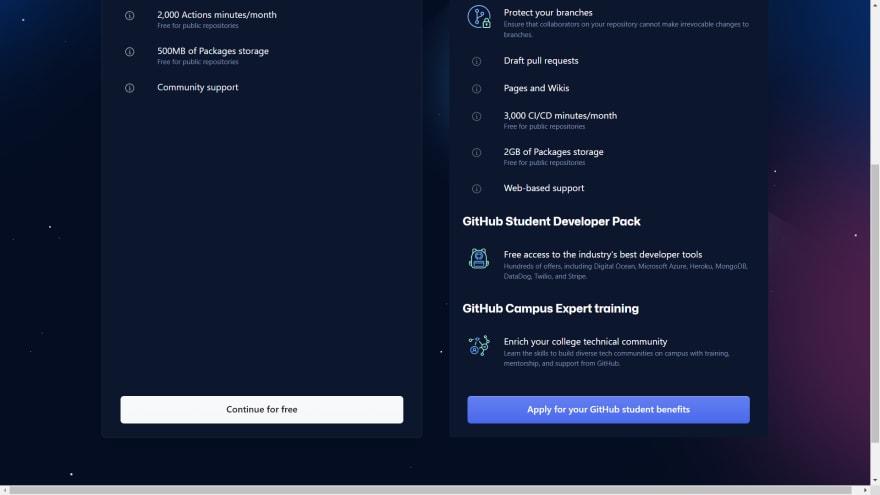The width and height of the screenshot is (880, 495).
Task: Click info icon beside Pages and Wikis
Action: click(x=476, y=89)
